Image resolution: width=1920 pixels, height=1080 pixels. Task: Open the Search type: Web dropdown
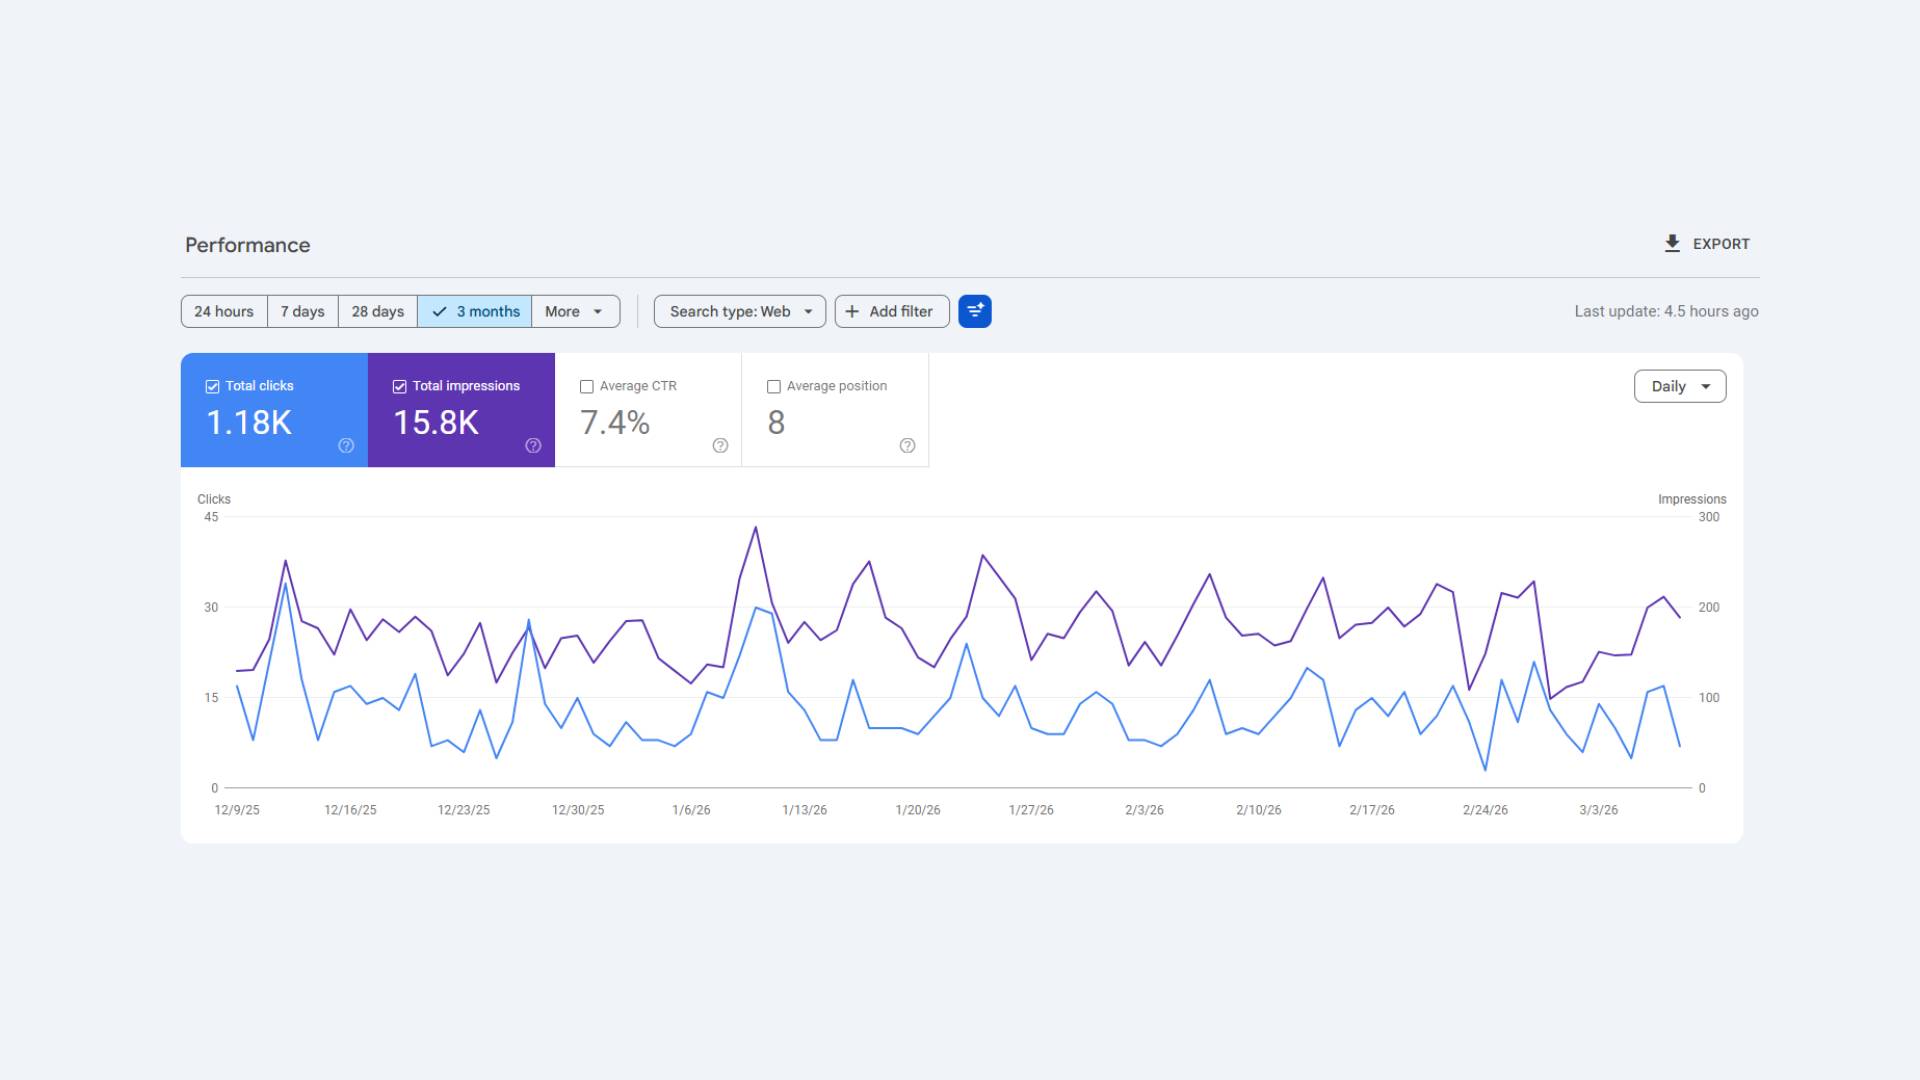pos(739,311)
